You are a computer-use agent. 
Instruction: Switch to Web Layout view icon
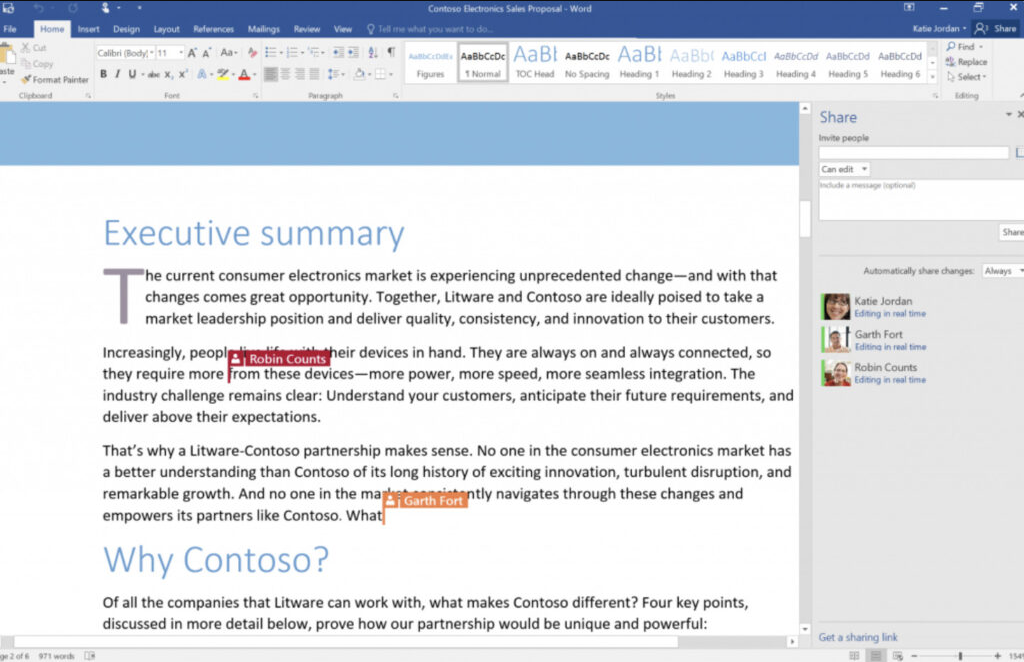(898, 655)
